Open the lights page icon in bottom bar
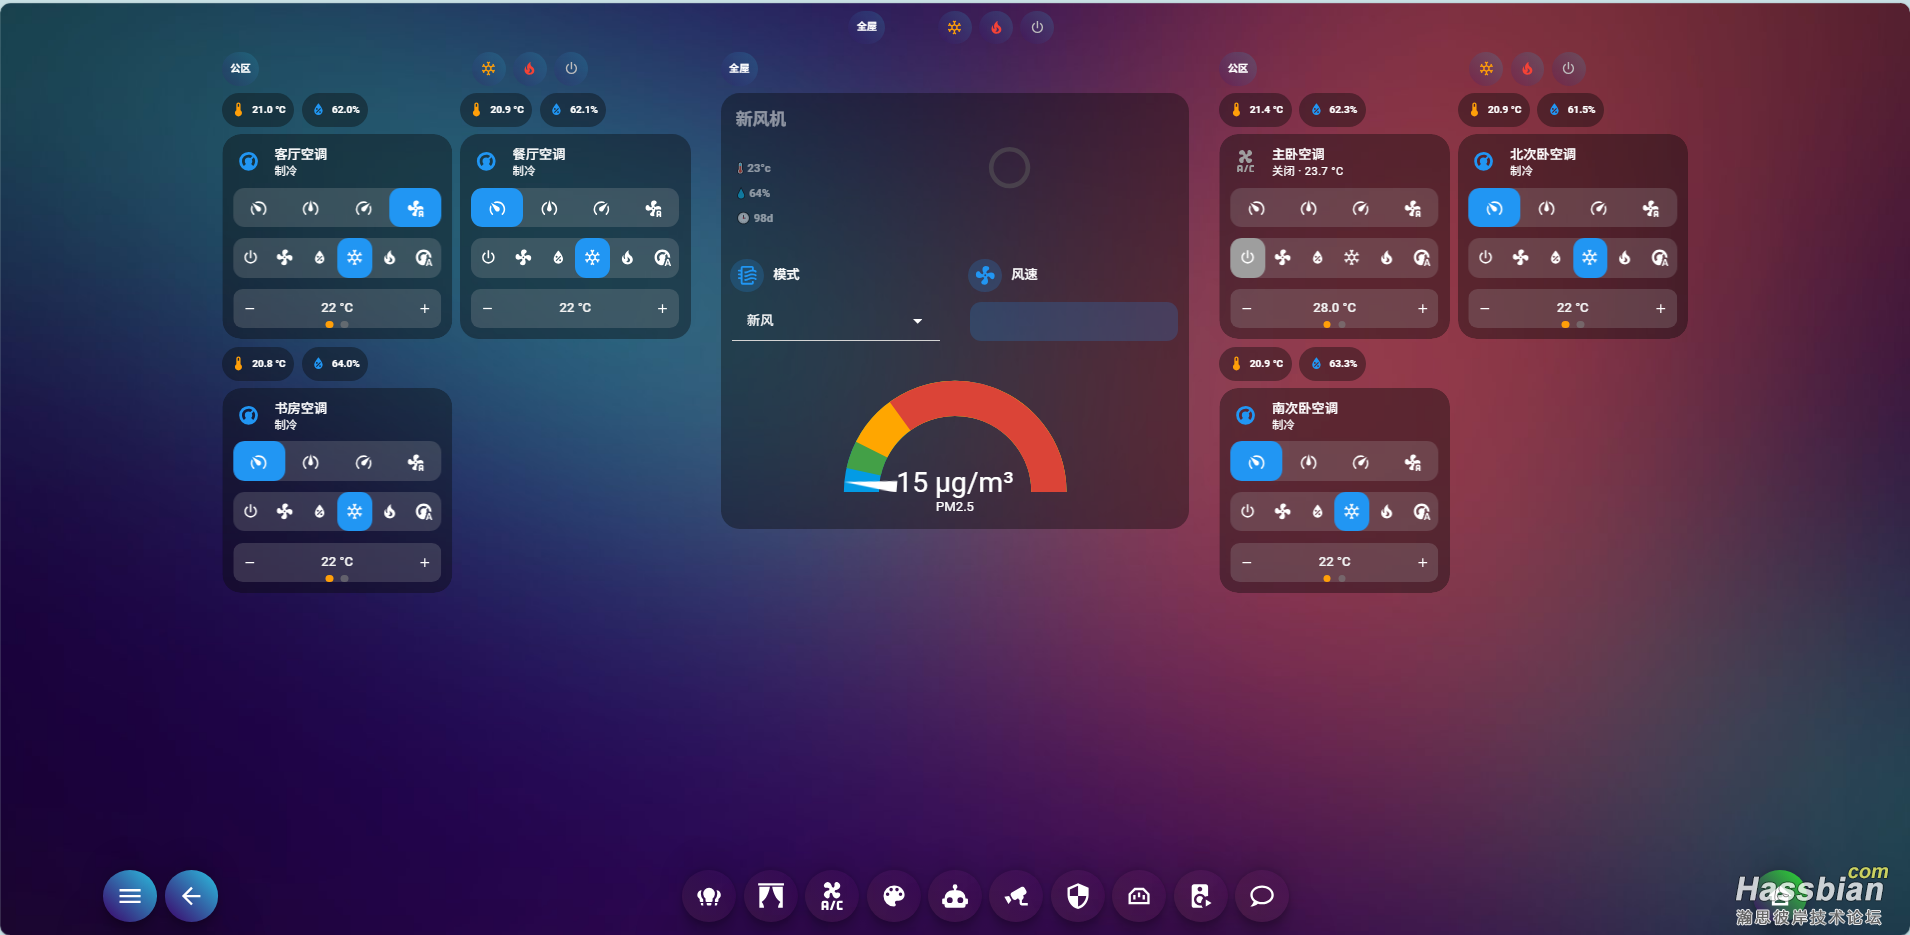Viewport: 1910px width, 935px height. [x=709, y=896]
